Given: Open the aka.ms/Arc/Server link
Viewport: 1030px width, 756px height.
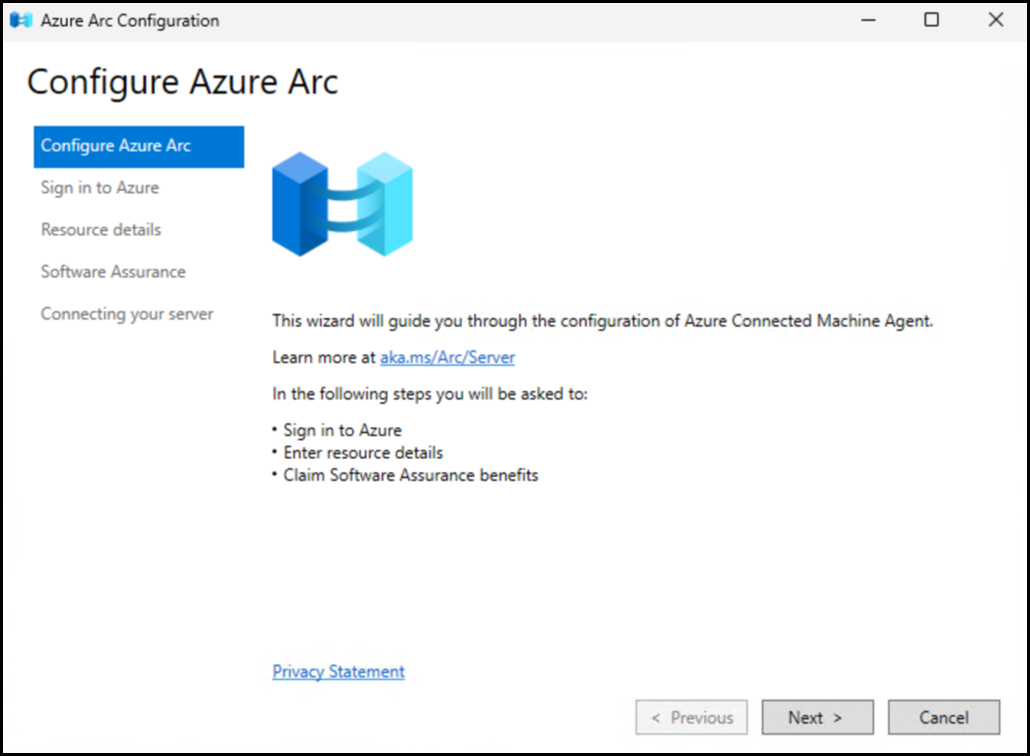Looking at the screenshot, I should coord(447,357).
